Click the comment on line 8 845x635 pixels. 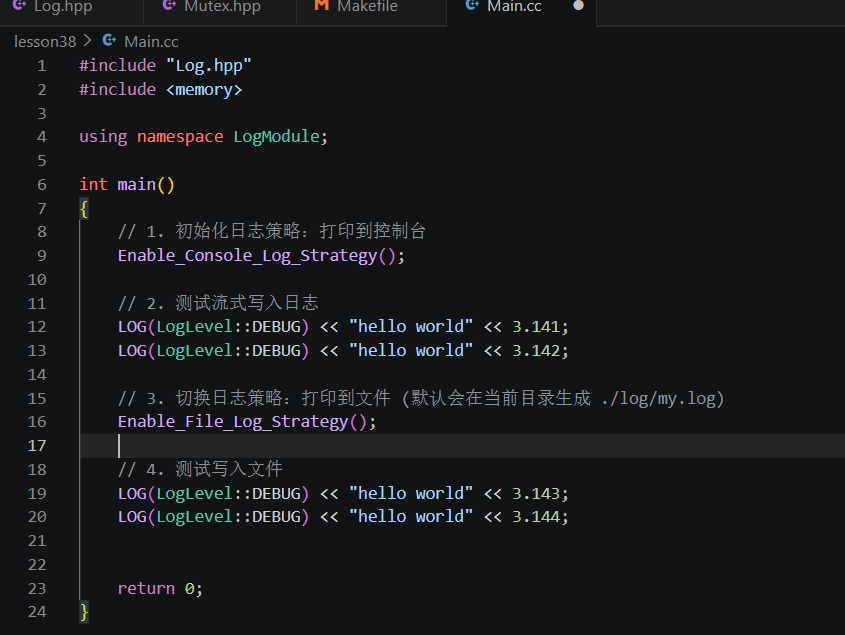coord(272,232)
